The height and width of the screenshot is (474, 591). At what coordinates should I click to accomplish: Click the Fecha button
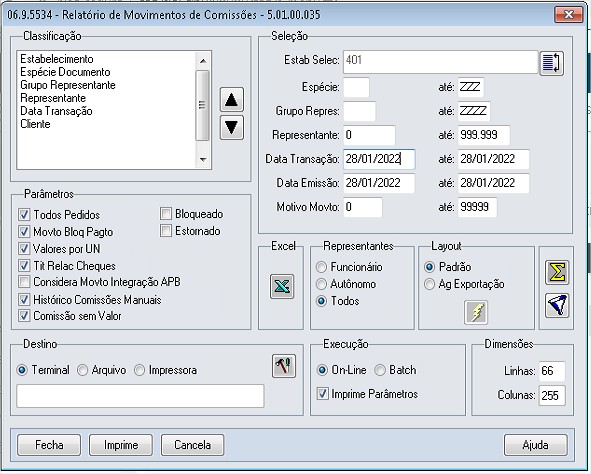(49, 445)
